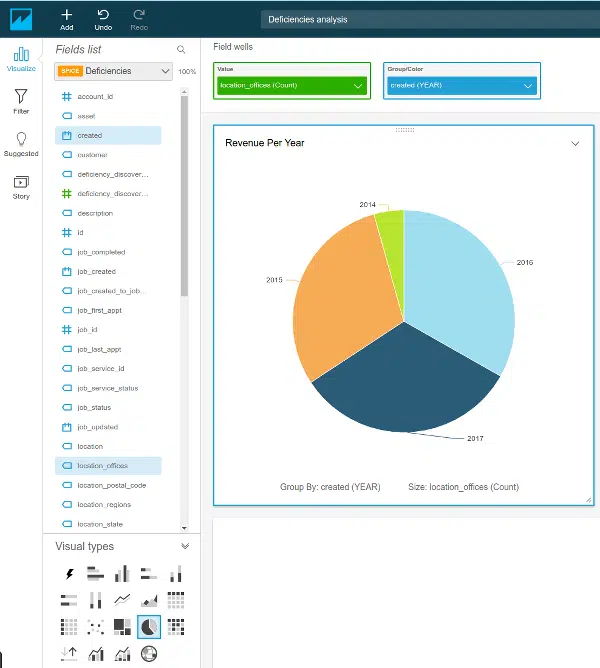This screenshot has width=600, height=668.
Task: Click the Add button in top toolbar
Action: (x=67, y=20)
